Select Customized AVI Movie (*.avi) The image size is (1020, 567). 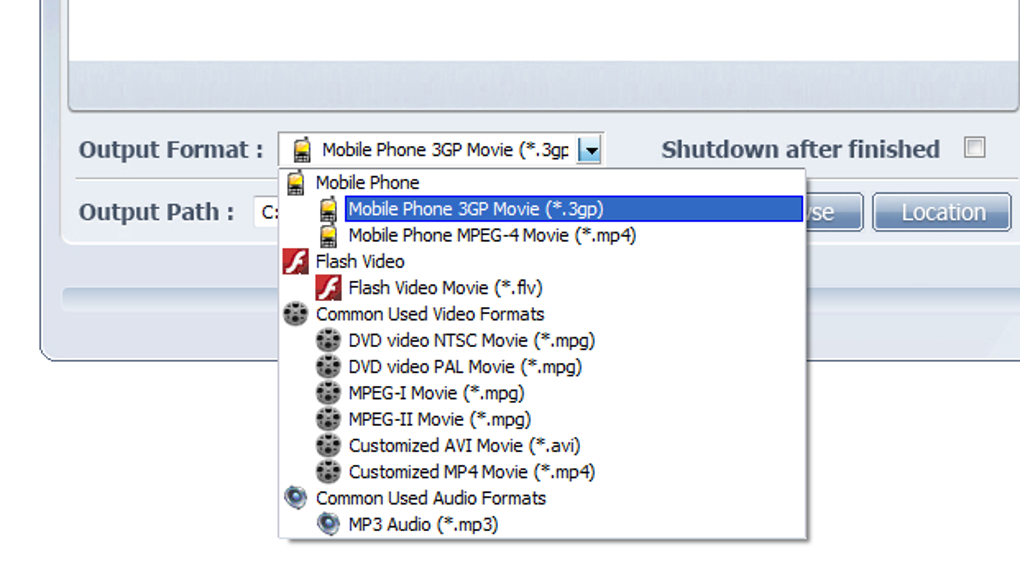[x=464, y=445]
